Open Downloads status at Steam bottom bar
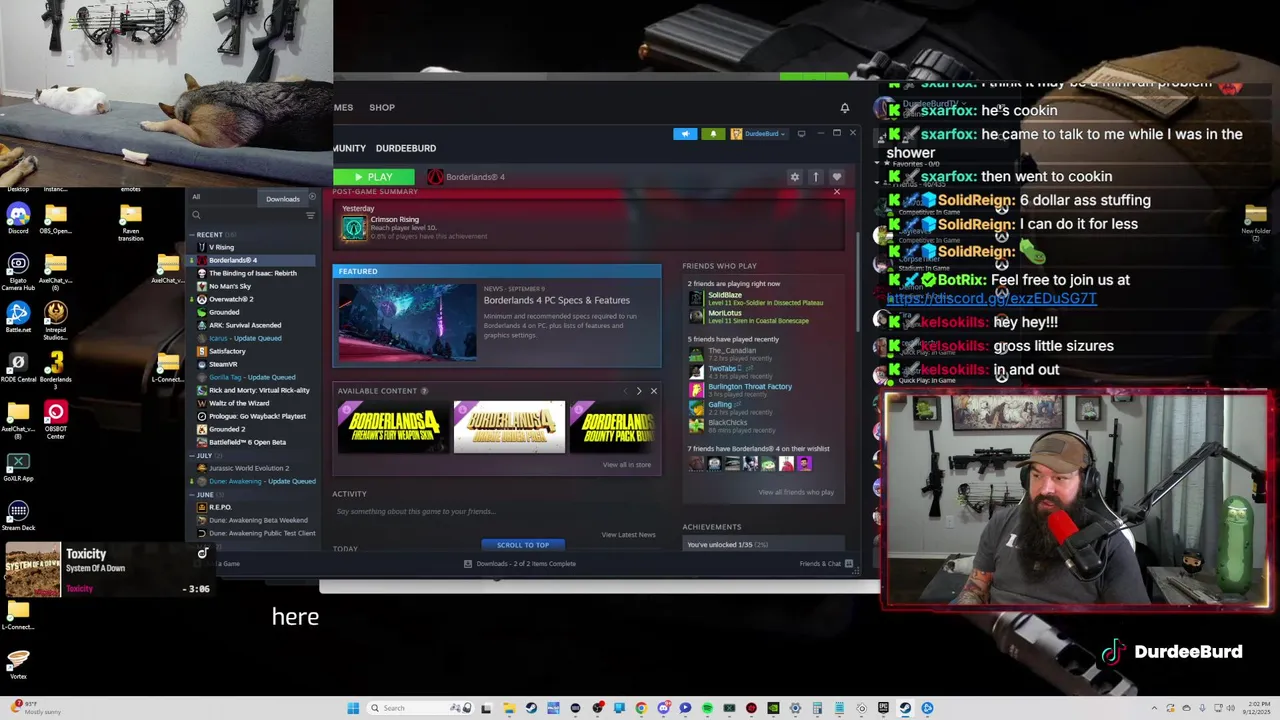 (519, 564)
